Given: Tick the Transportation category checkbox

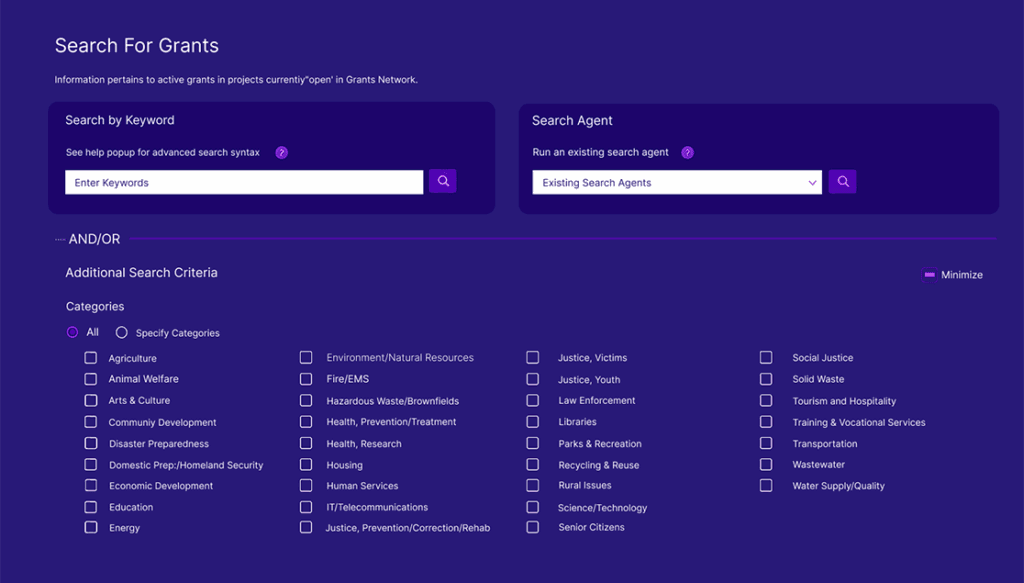Looking at the screenshot, I should [x=766, y=443].
